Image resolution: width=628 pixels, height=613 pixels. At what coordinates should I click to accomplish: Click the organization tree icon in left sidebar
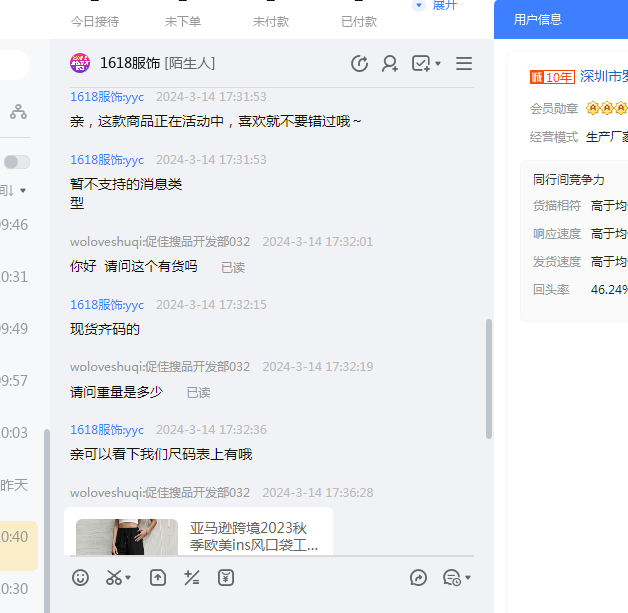coord(18,112)
